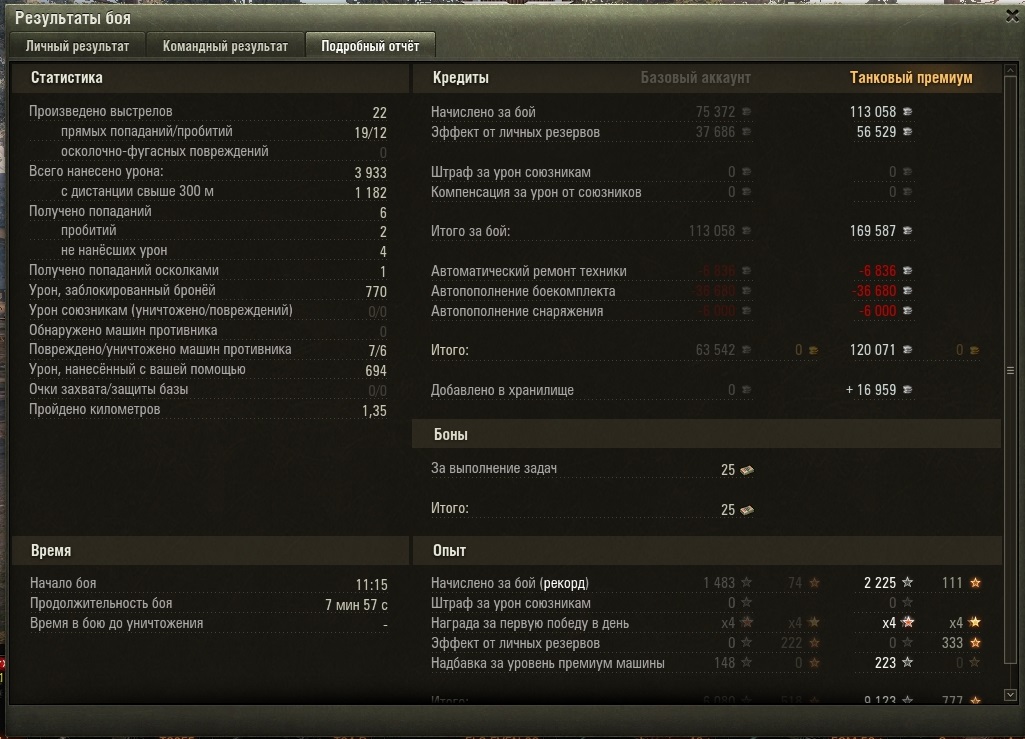Screen dimensions: 1025x739
Task: Click the gold icon beside Итого premium 0
Action: click(x=974, y=351)
